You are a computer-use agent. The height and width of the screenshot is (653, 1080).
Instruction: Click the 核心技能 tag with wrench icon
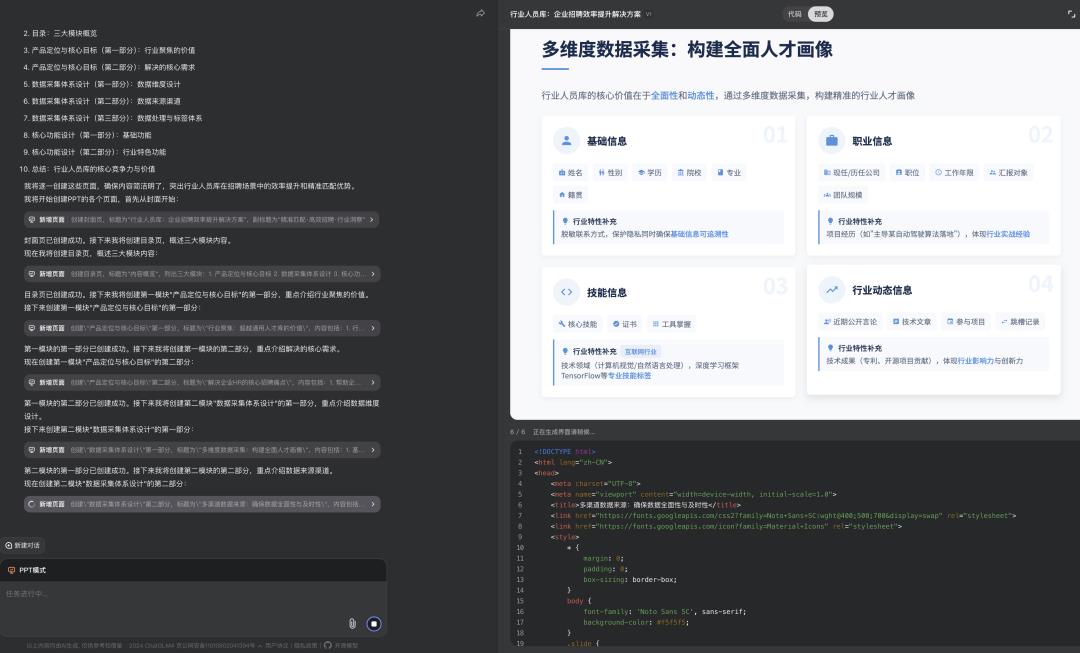[578, 324]
